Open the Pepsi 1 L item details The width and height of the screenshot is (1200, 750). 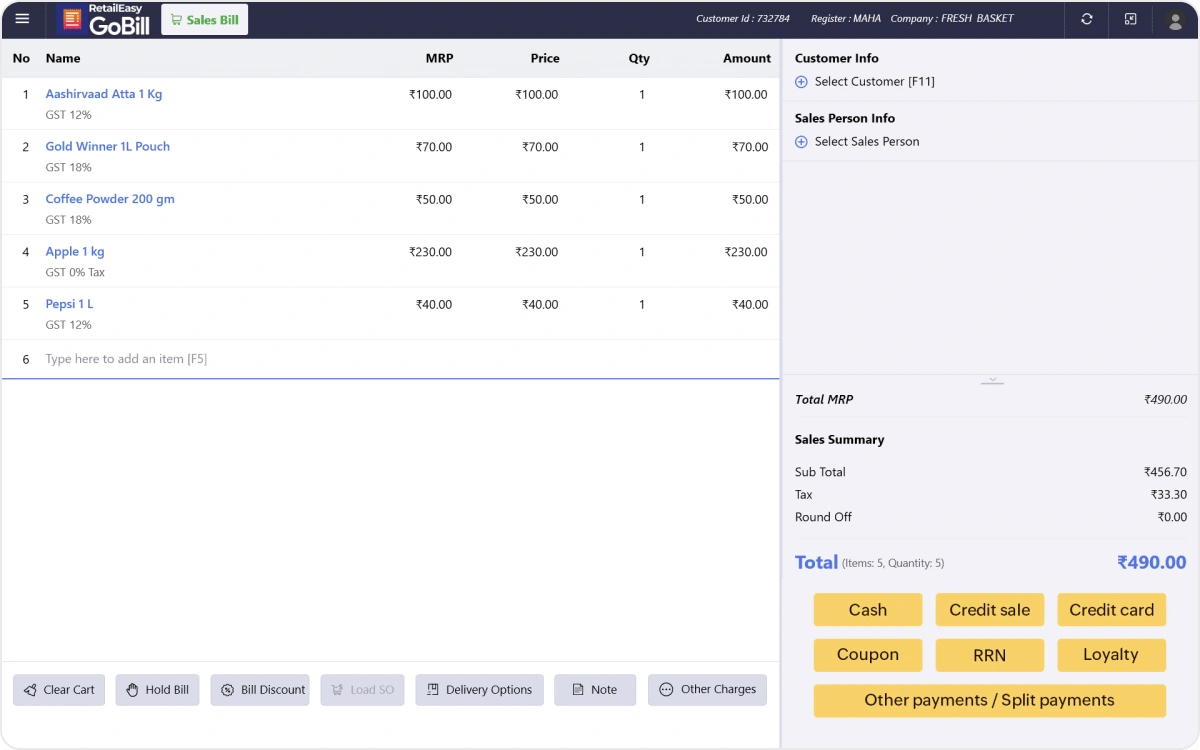coord(69,304)
